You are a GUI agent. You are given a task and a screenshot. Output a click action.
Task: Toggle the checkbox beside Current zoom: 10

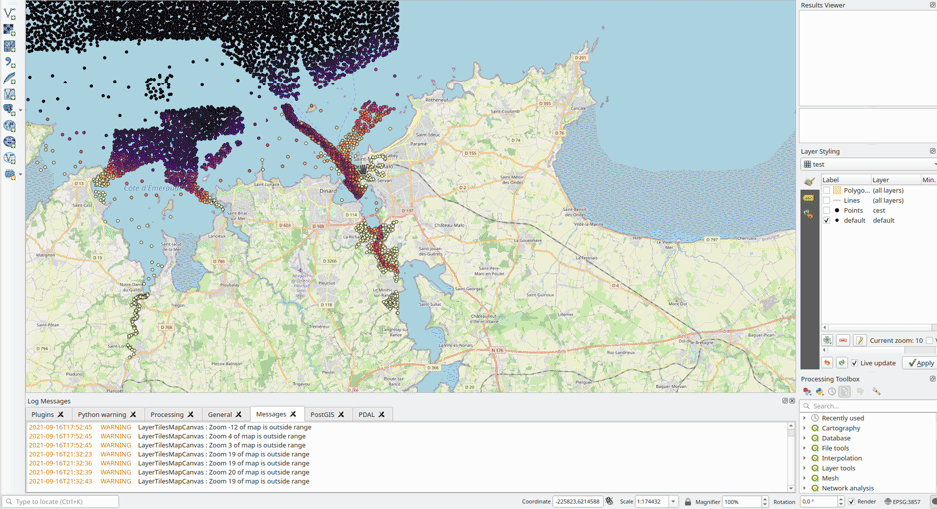[929, 341]
